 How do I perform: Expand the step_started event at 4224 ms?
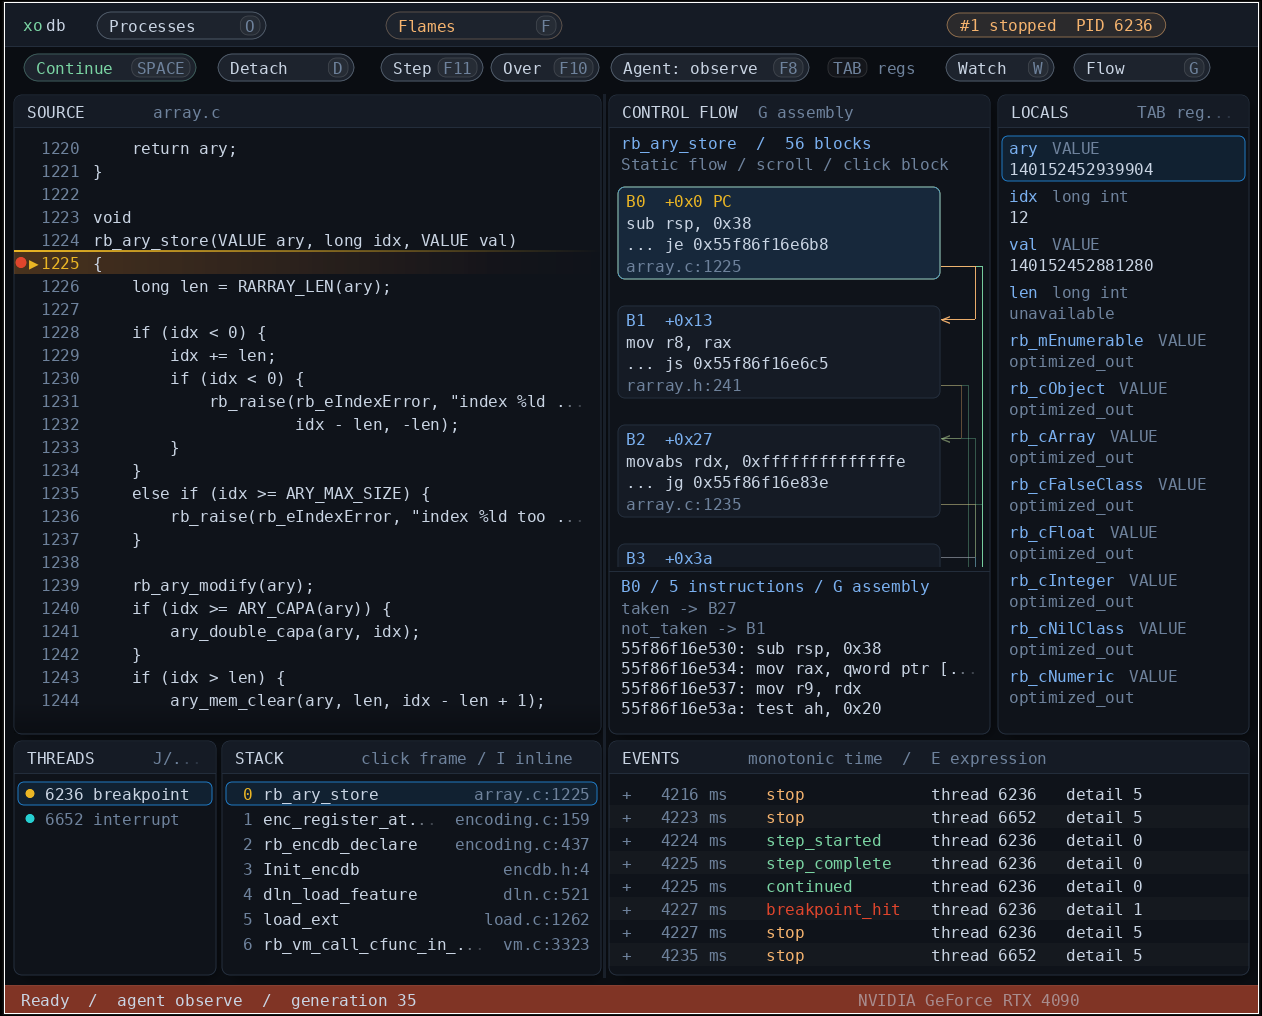pyautogui.click(x=627, y=840)
